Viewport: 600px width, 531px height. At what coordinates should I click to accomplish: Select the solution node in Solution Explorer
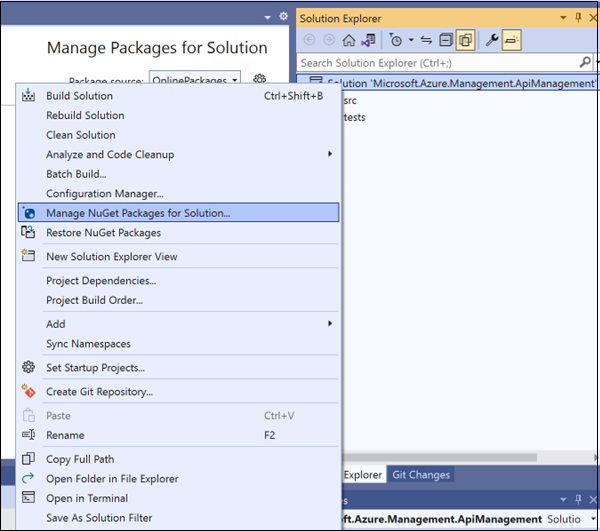[447, 83]
